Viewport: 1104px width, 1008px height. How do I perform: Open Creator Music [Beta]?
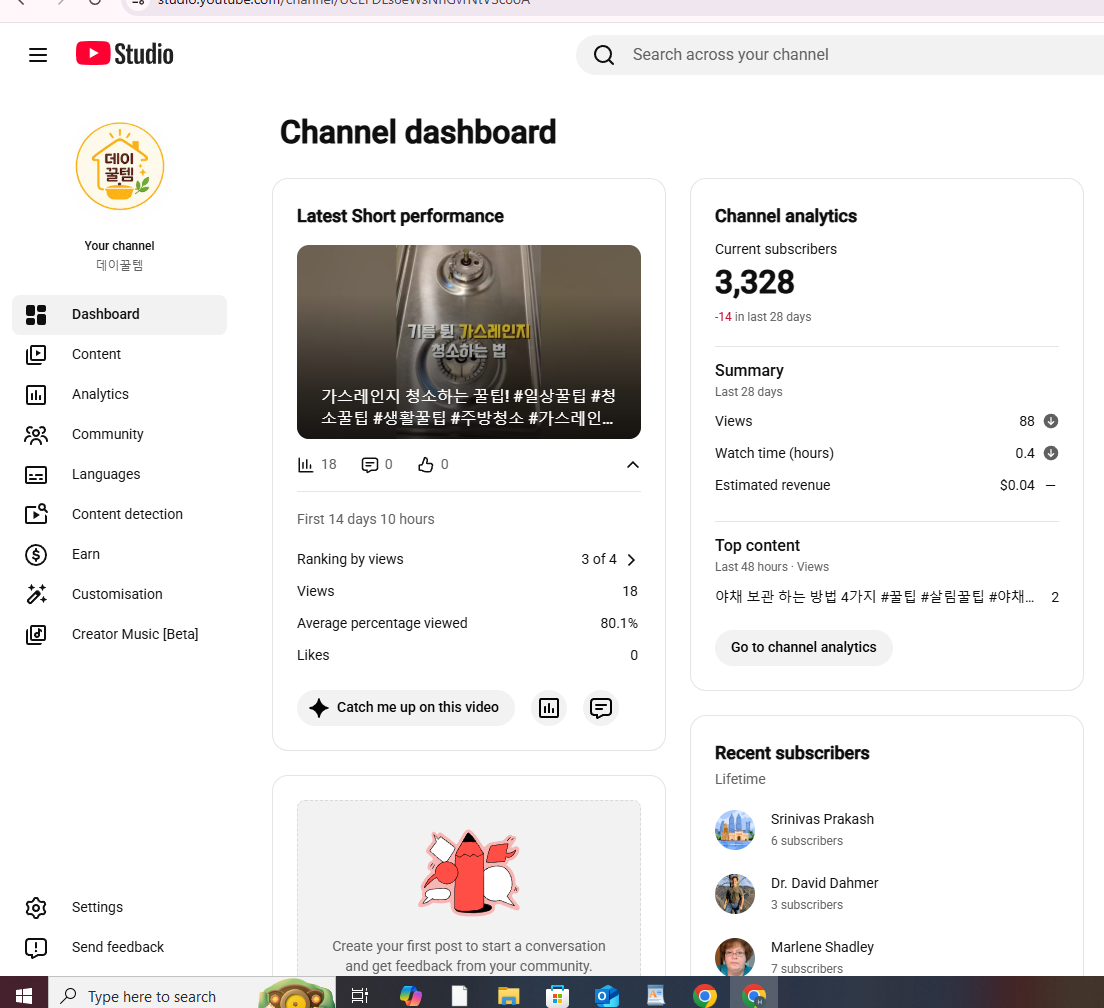[120, 634]
